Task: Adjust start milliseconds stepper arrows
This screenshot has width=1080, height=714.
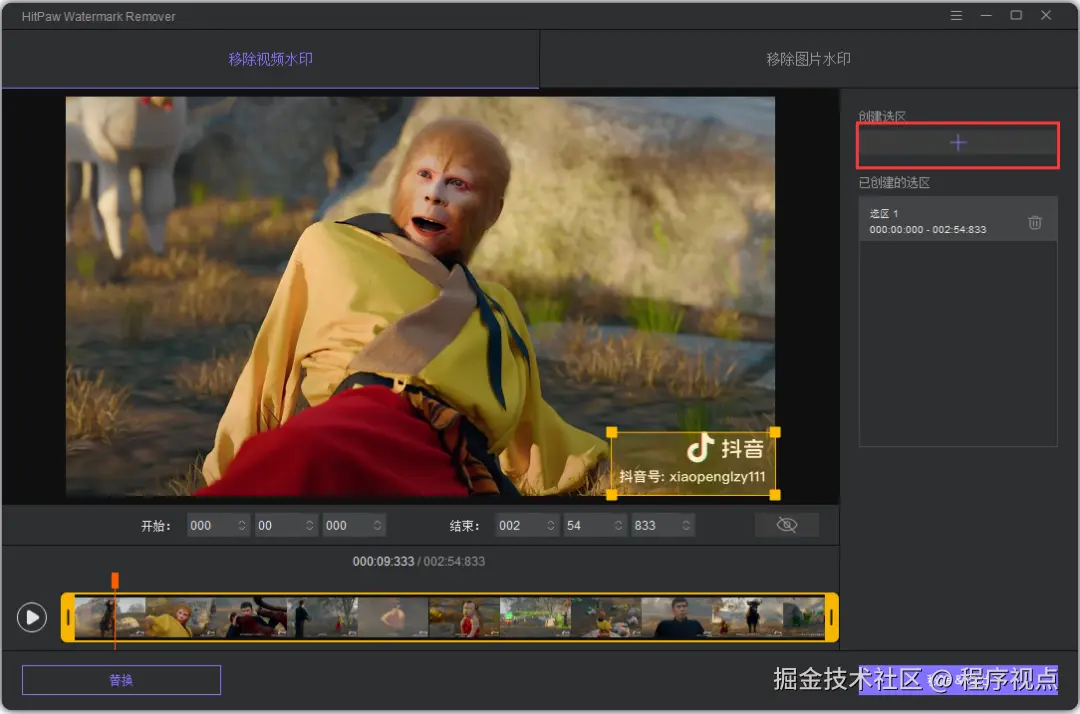Action: pyautogui.click(x=377, y=525)
